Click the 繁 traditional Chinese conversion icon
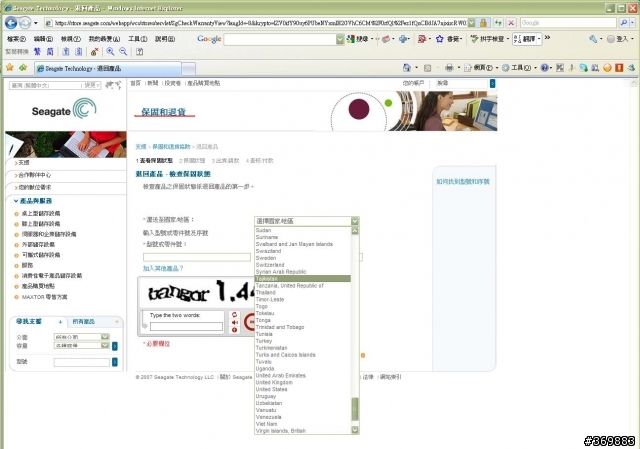The image size is (640, 449). pyautogui.click(x=38, y=51)
